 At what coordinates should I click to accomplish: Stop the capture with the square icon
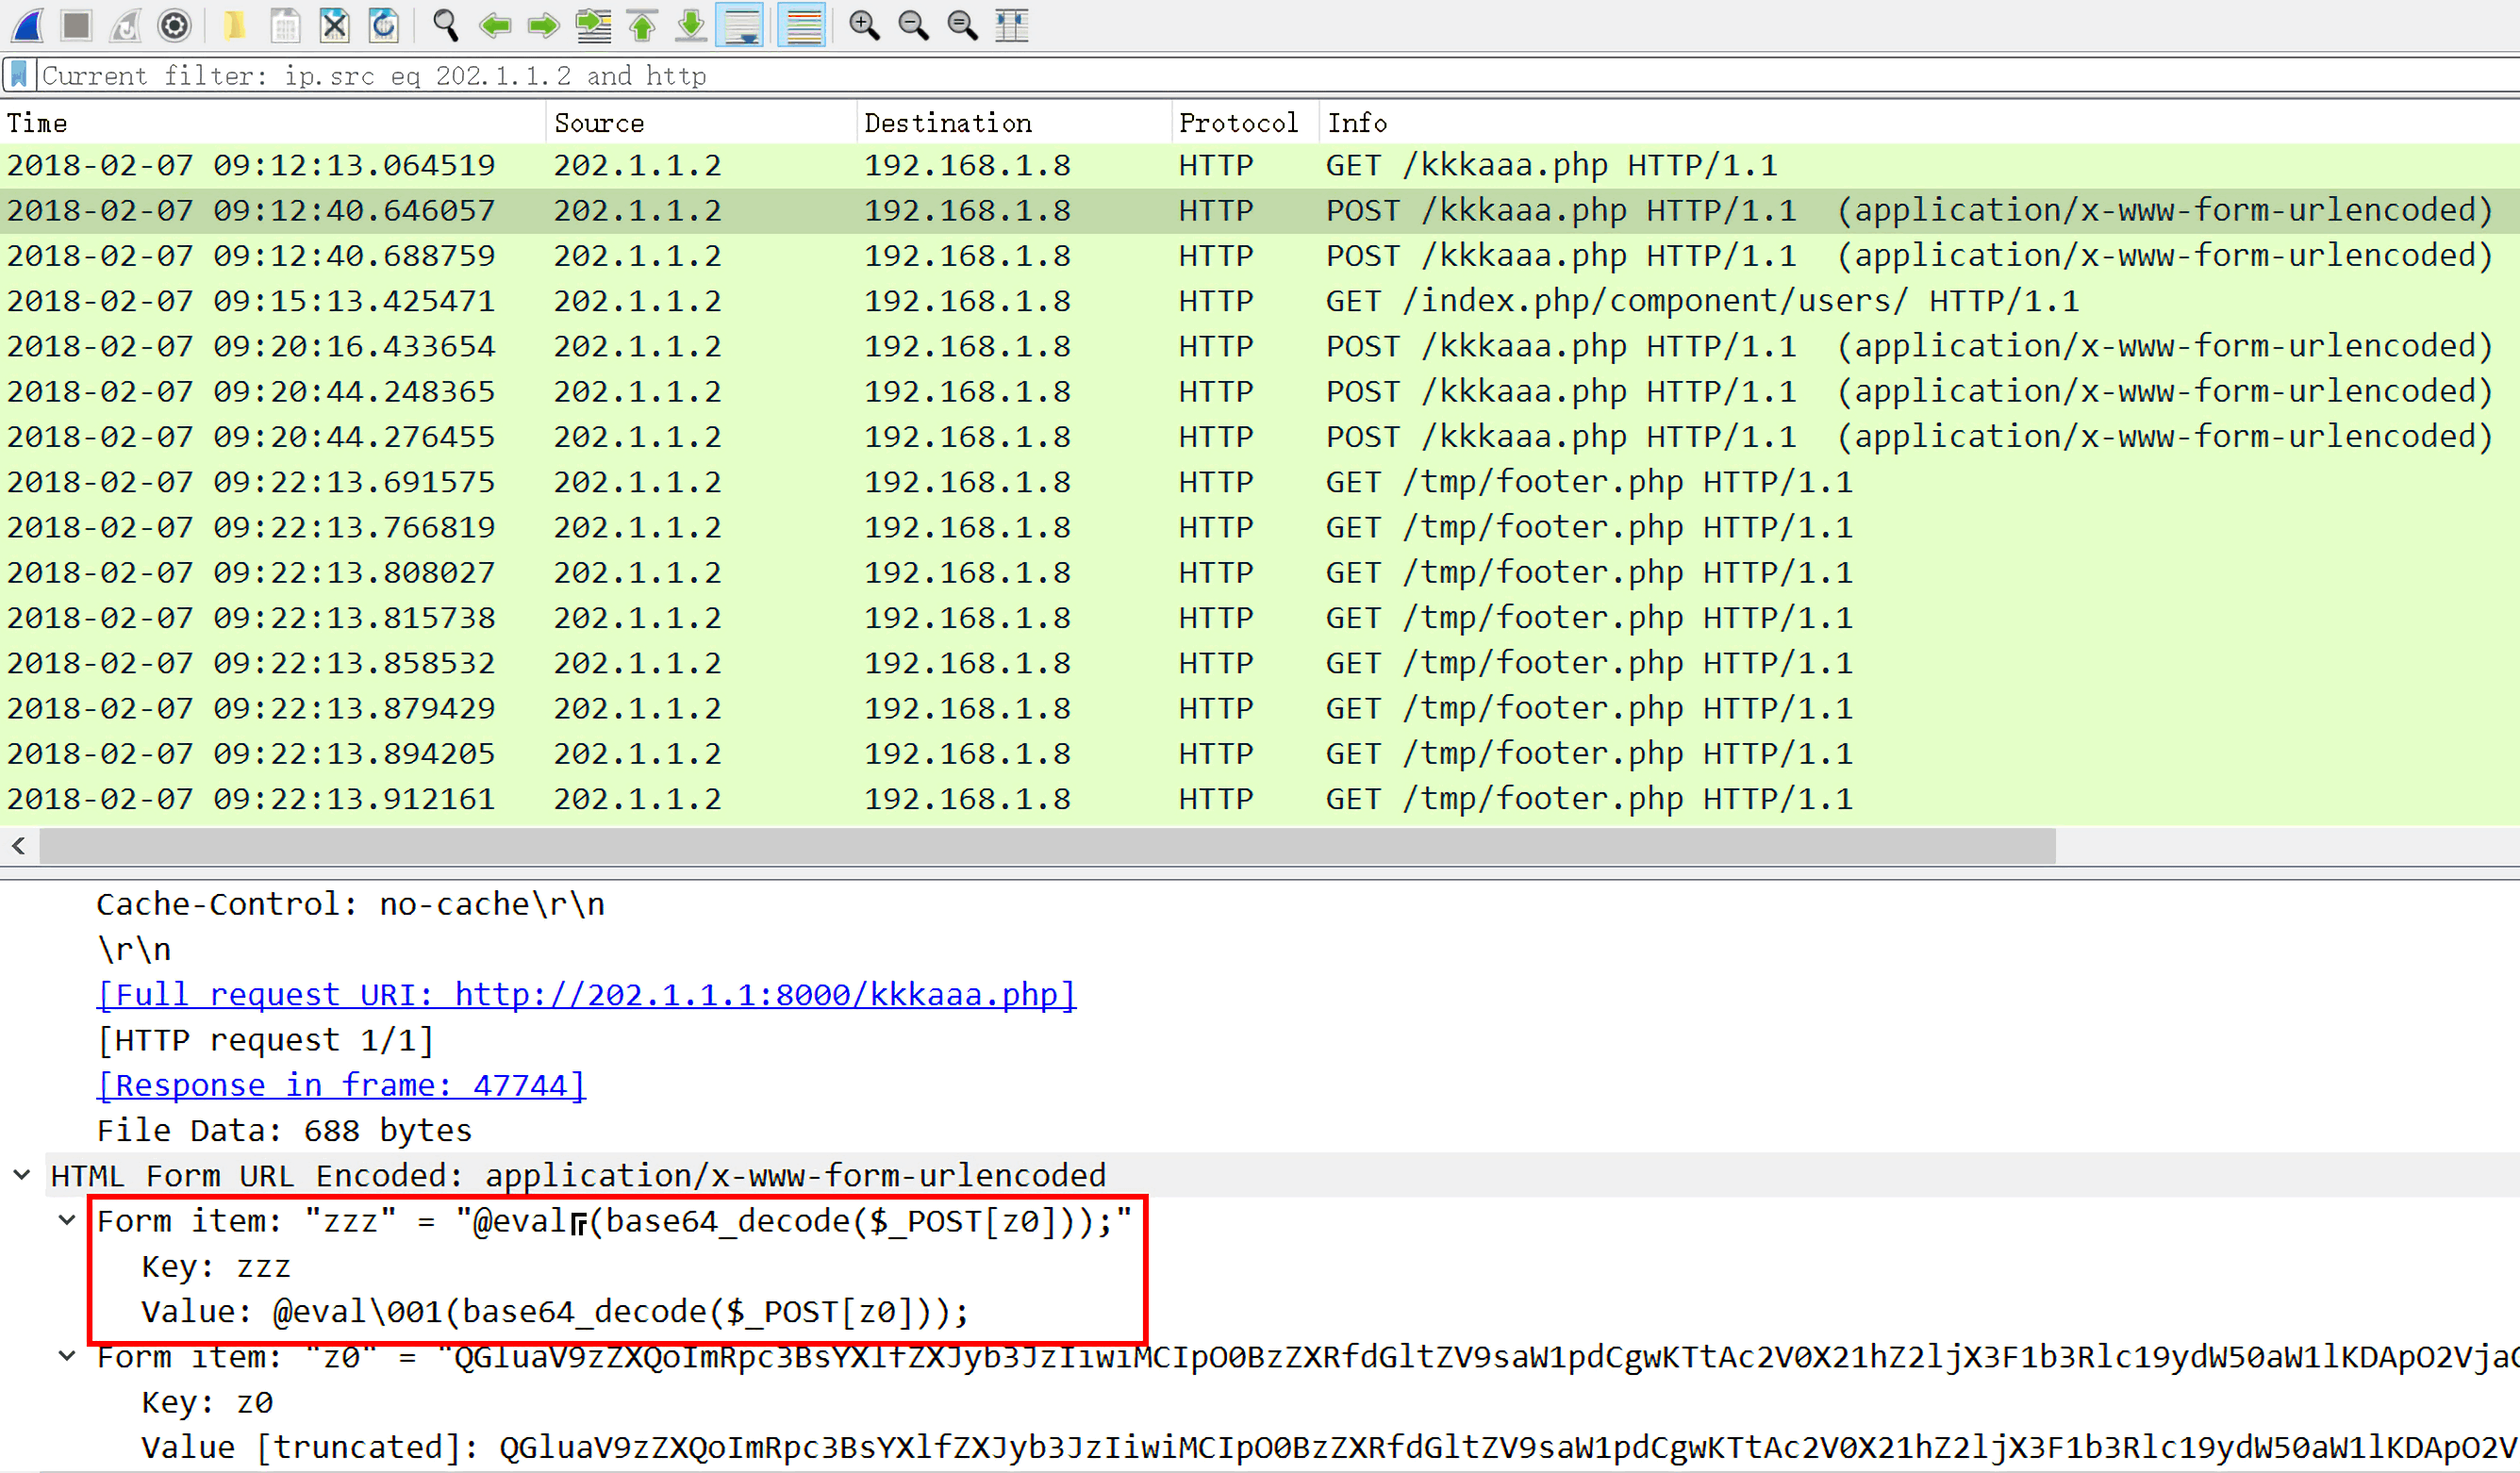click(77, 25)
